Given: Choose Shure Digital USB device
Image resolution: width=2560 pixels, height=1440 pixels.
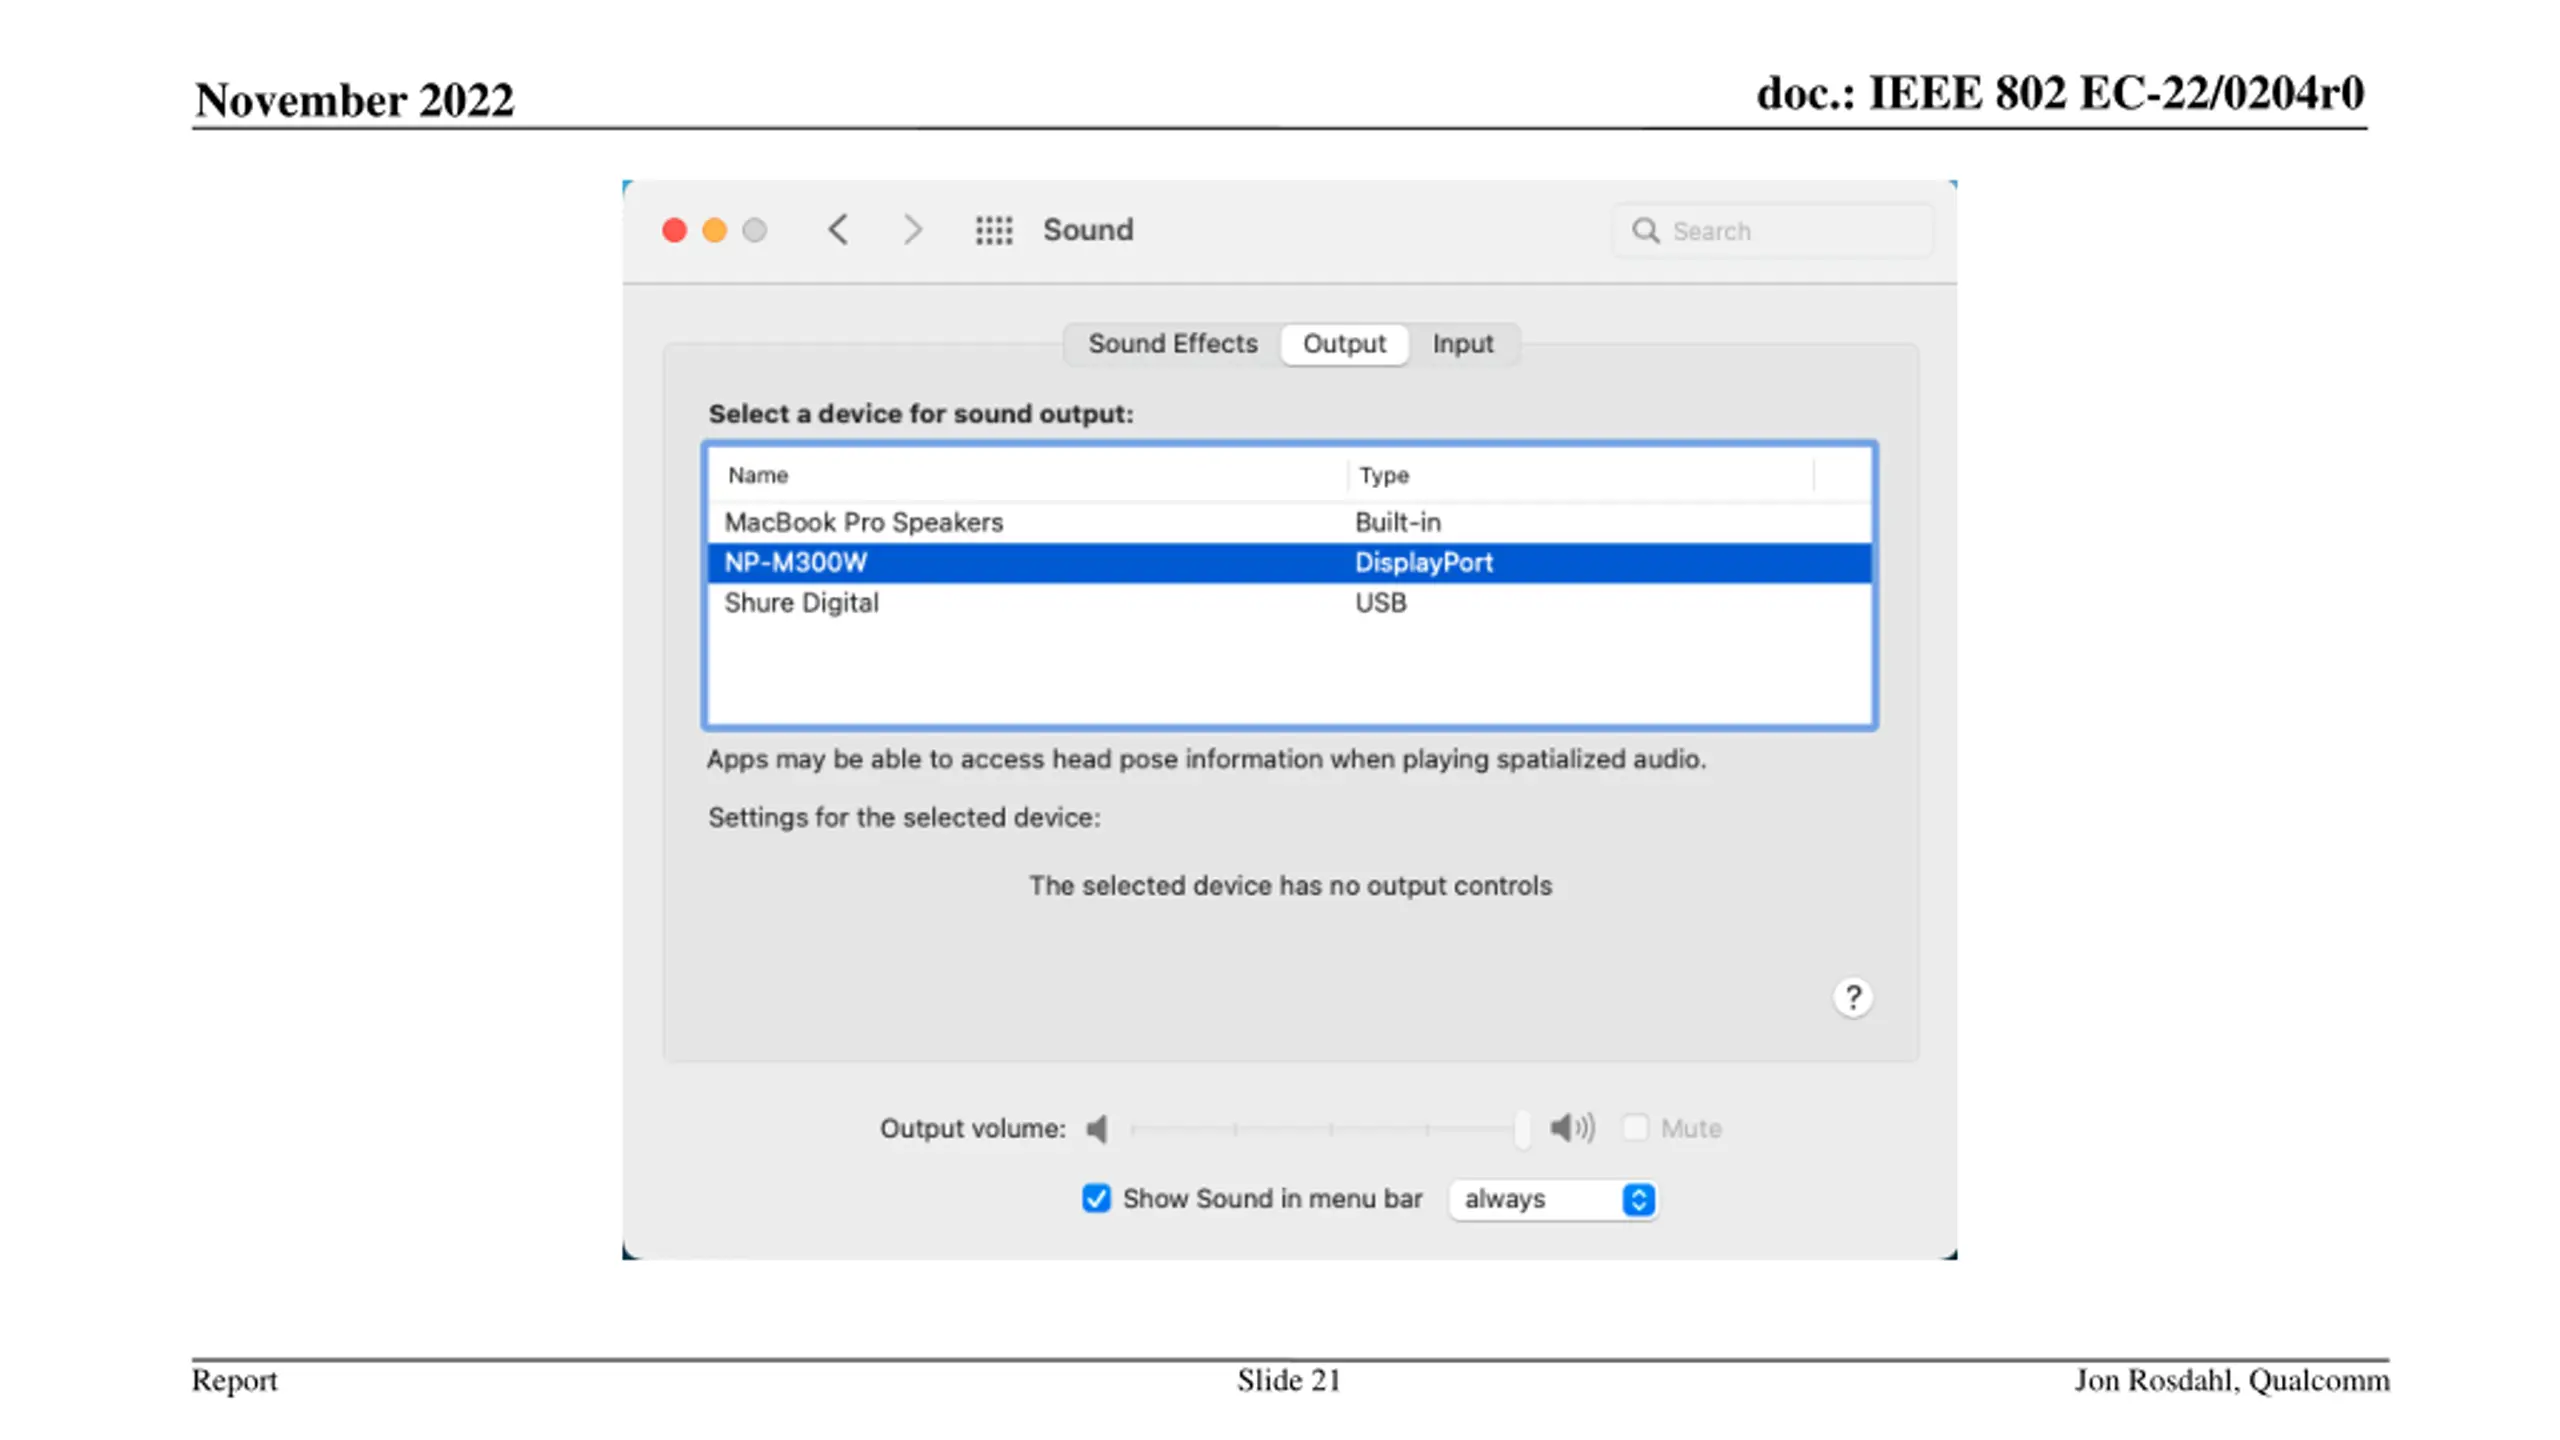Looking at the screenshot, I should tap(1289, 603).
